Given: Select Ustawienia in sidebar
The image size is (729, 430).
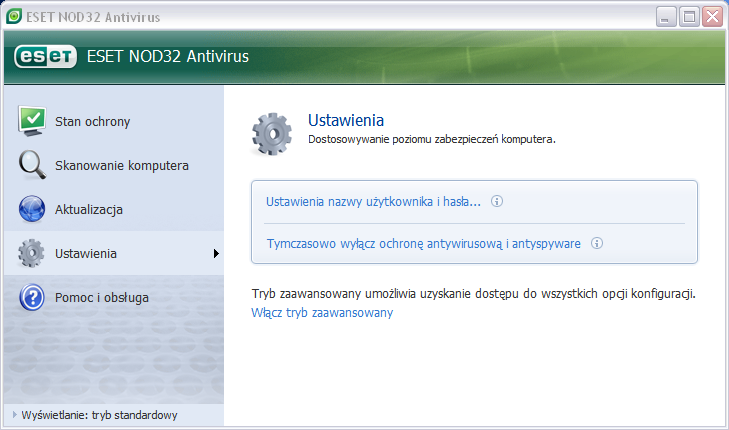Looking at the screenshot, I should tap(114, 253).
